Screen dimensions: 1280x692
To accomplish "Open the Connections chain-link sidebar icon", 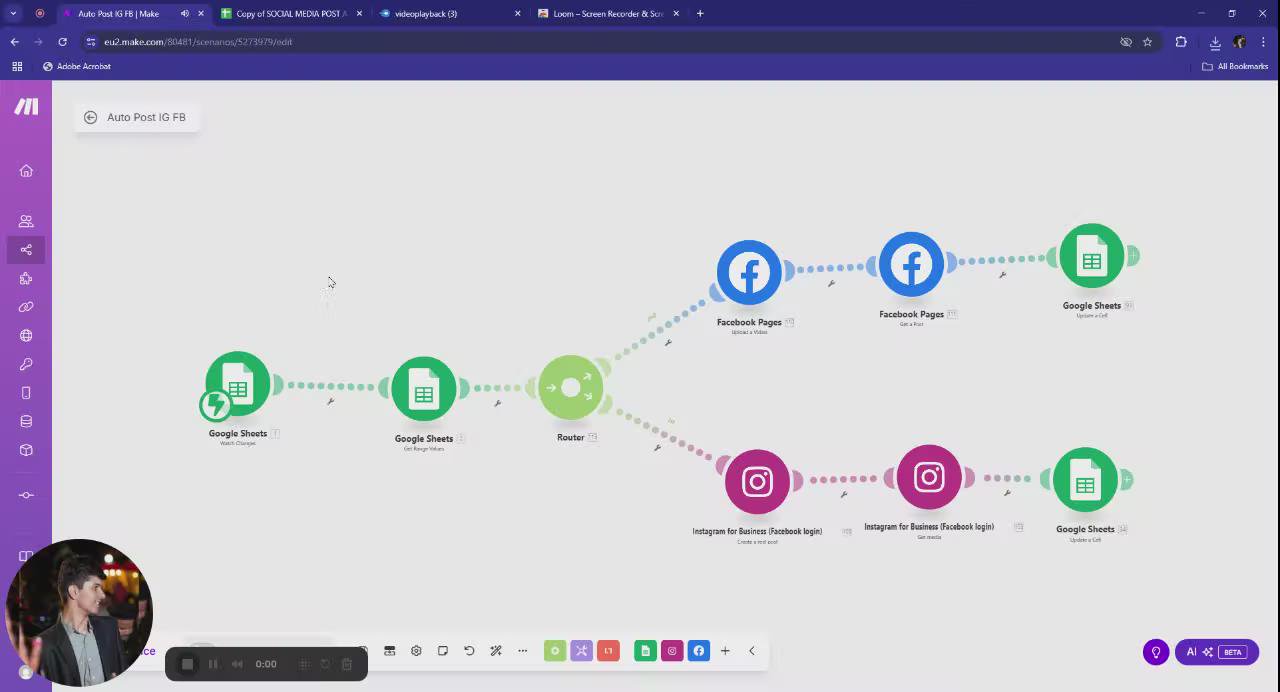I will (26, 307).
